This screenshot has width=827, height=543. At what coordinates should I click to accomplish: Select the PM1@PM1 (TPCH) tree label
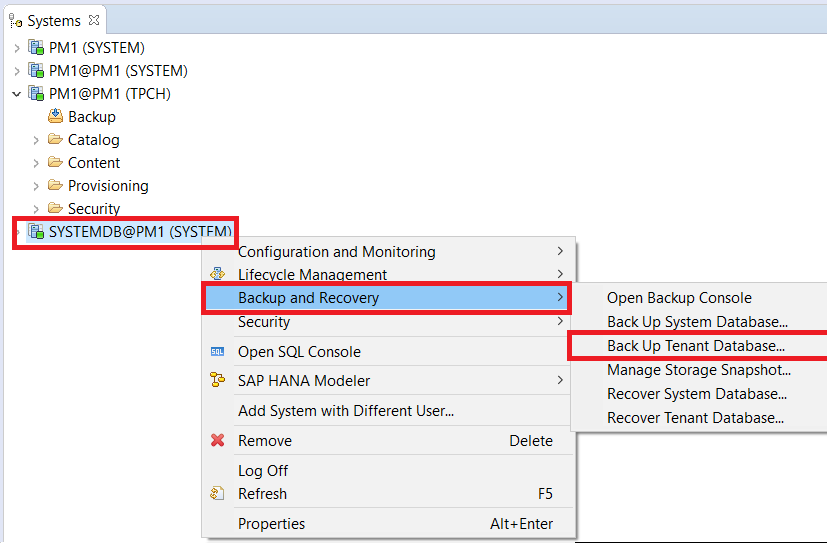coord(110,93)
